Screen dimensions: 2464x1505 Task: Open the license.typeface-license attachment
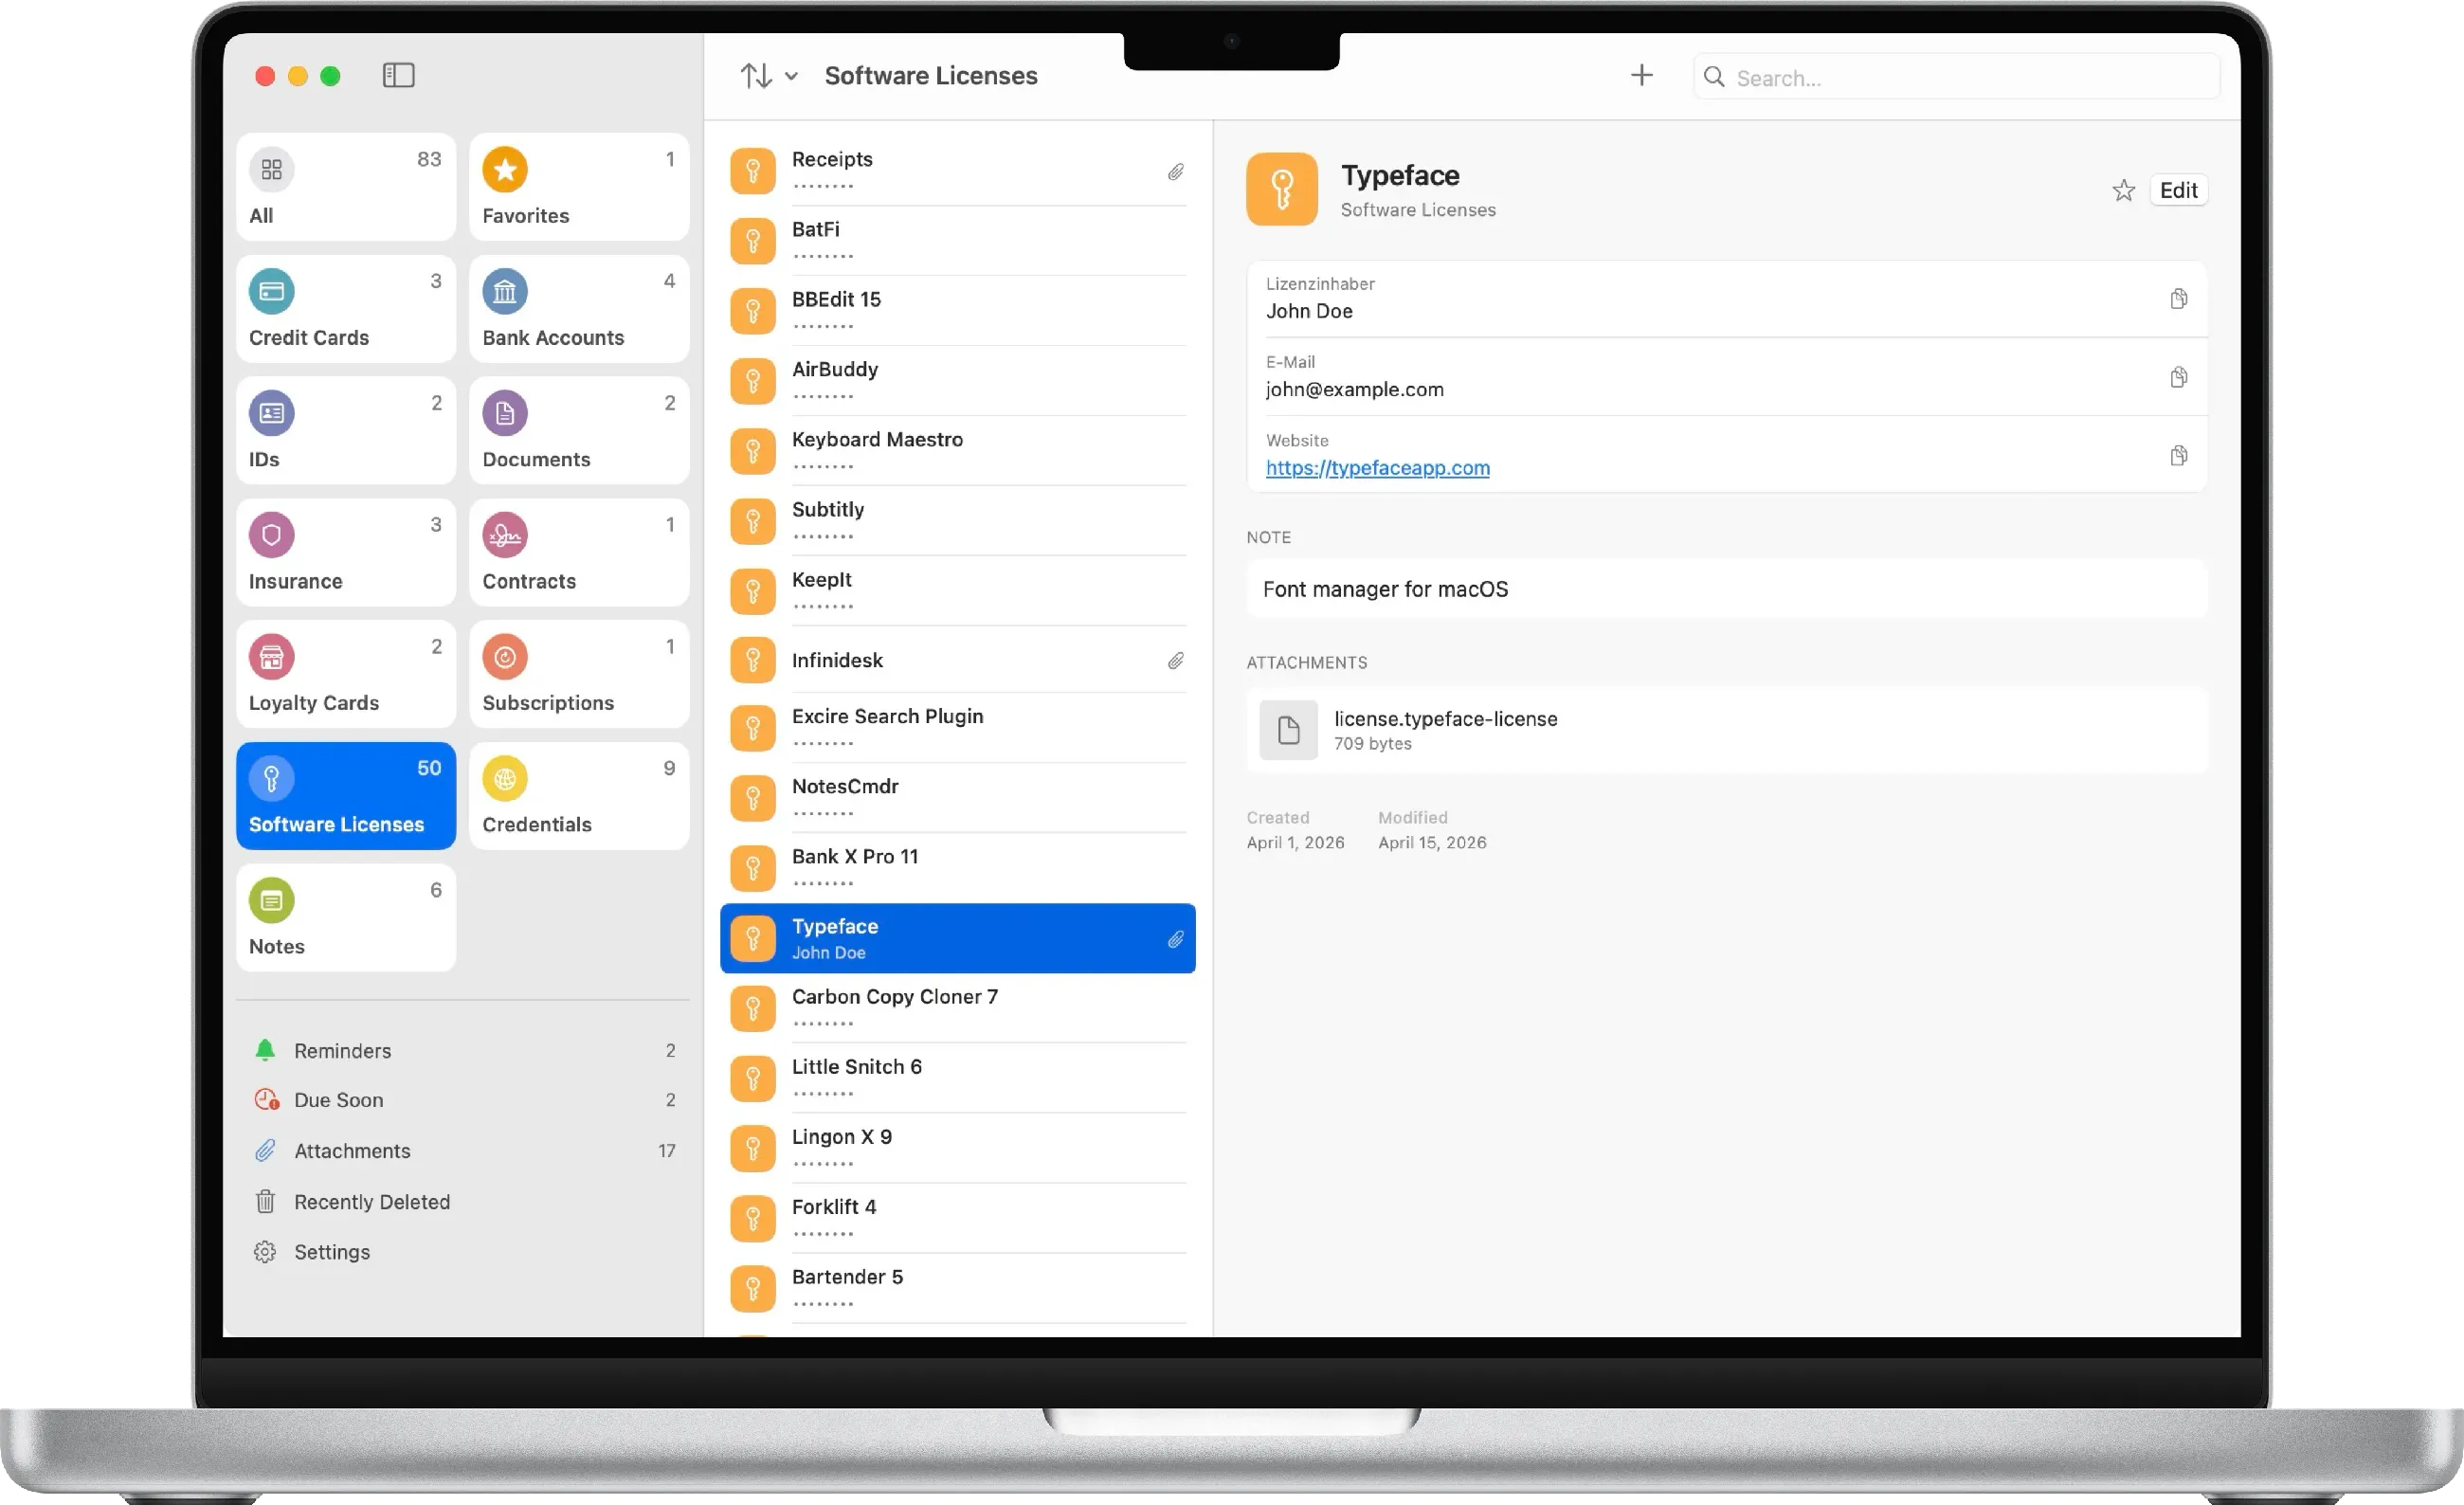pyautogui.click(x=1727, y=730)
